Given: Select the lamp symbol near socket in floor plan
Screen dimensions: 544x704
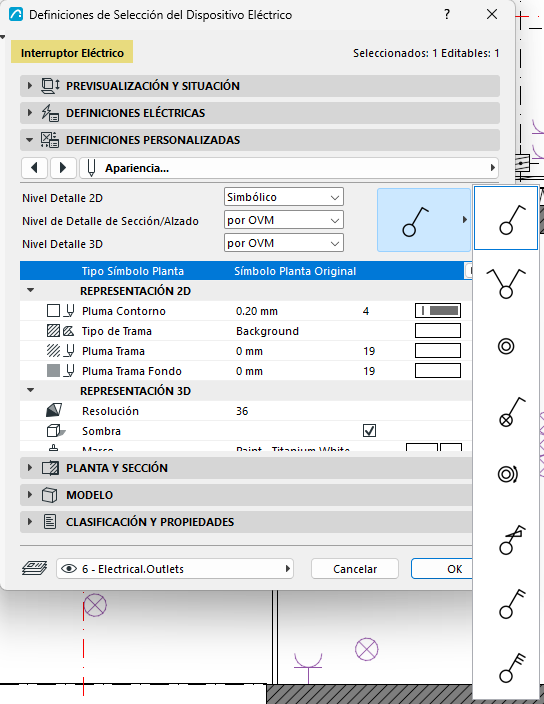Looking at the screenshot, I should pos(367,649).
